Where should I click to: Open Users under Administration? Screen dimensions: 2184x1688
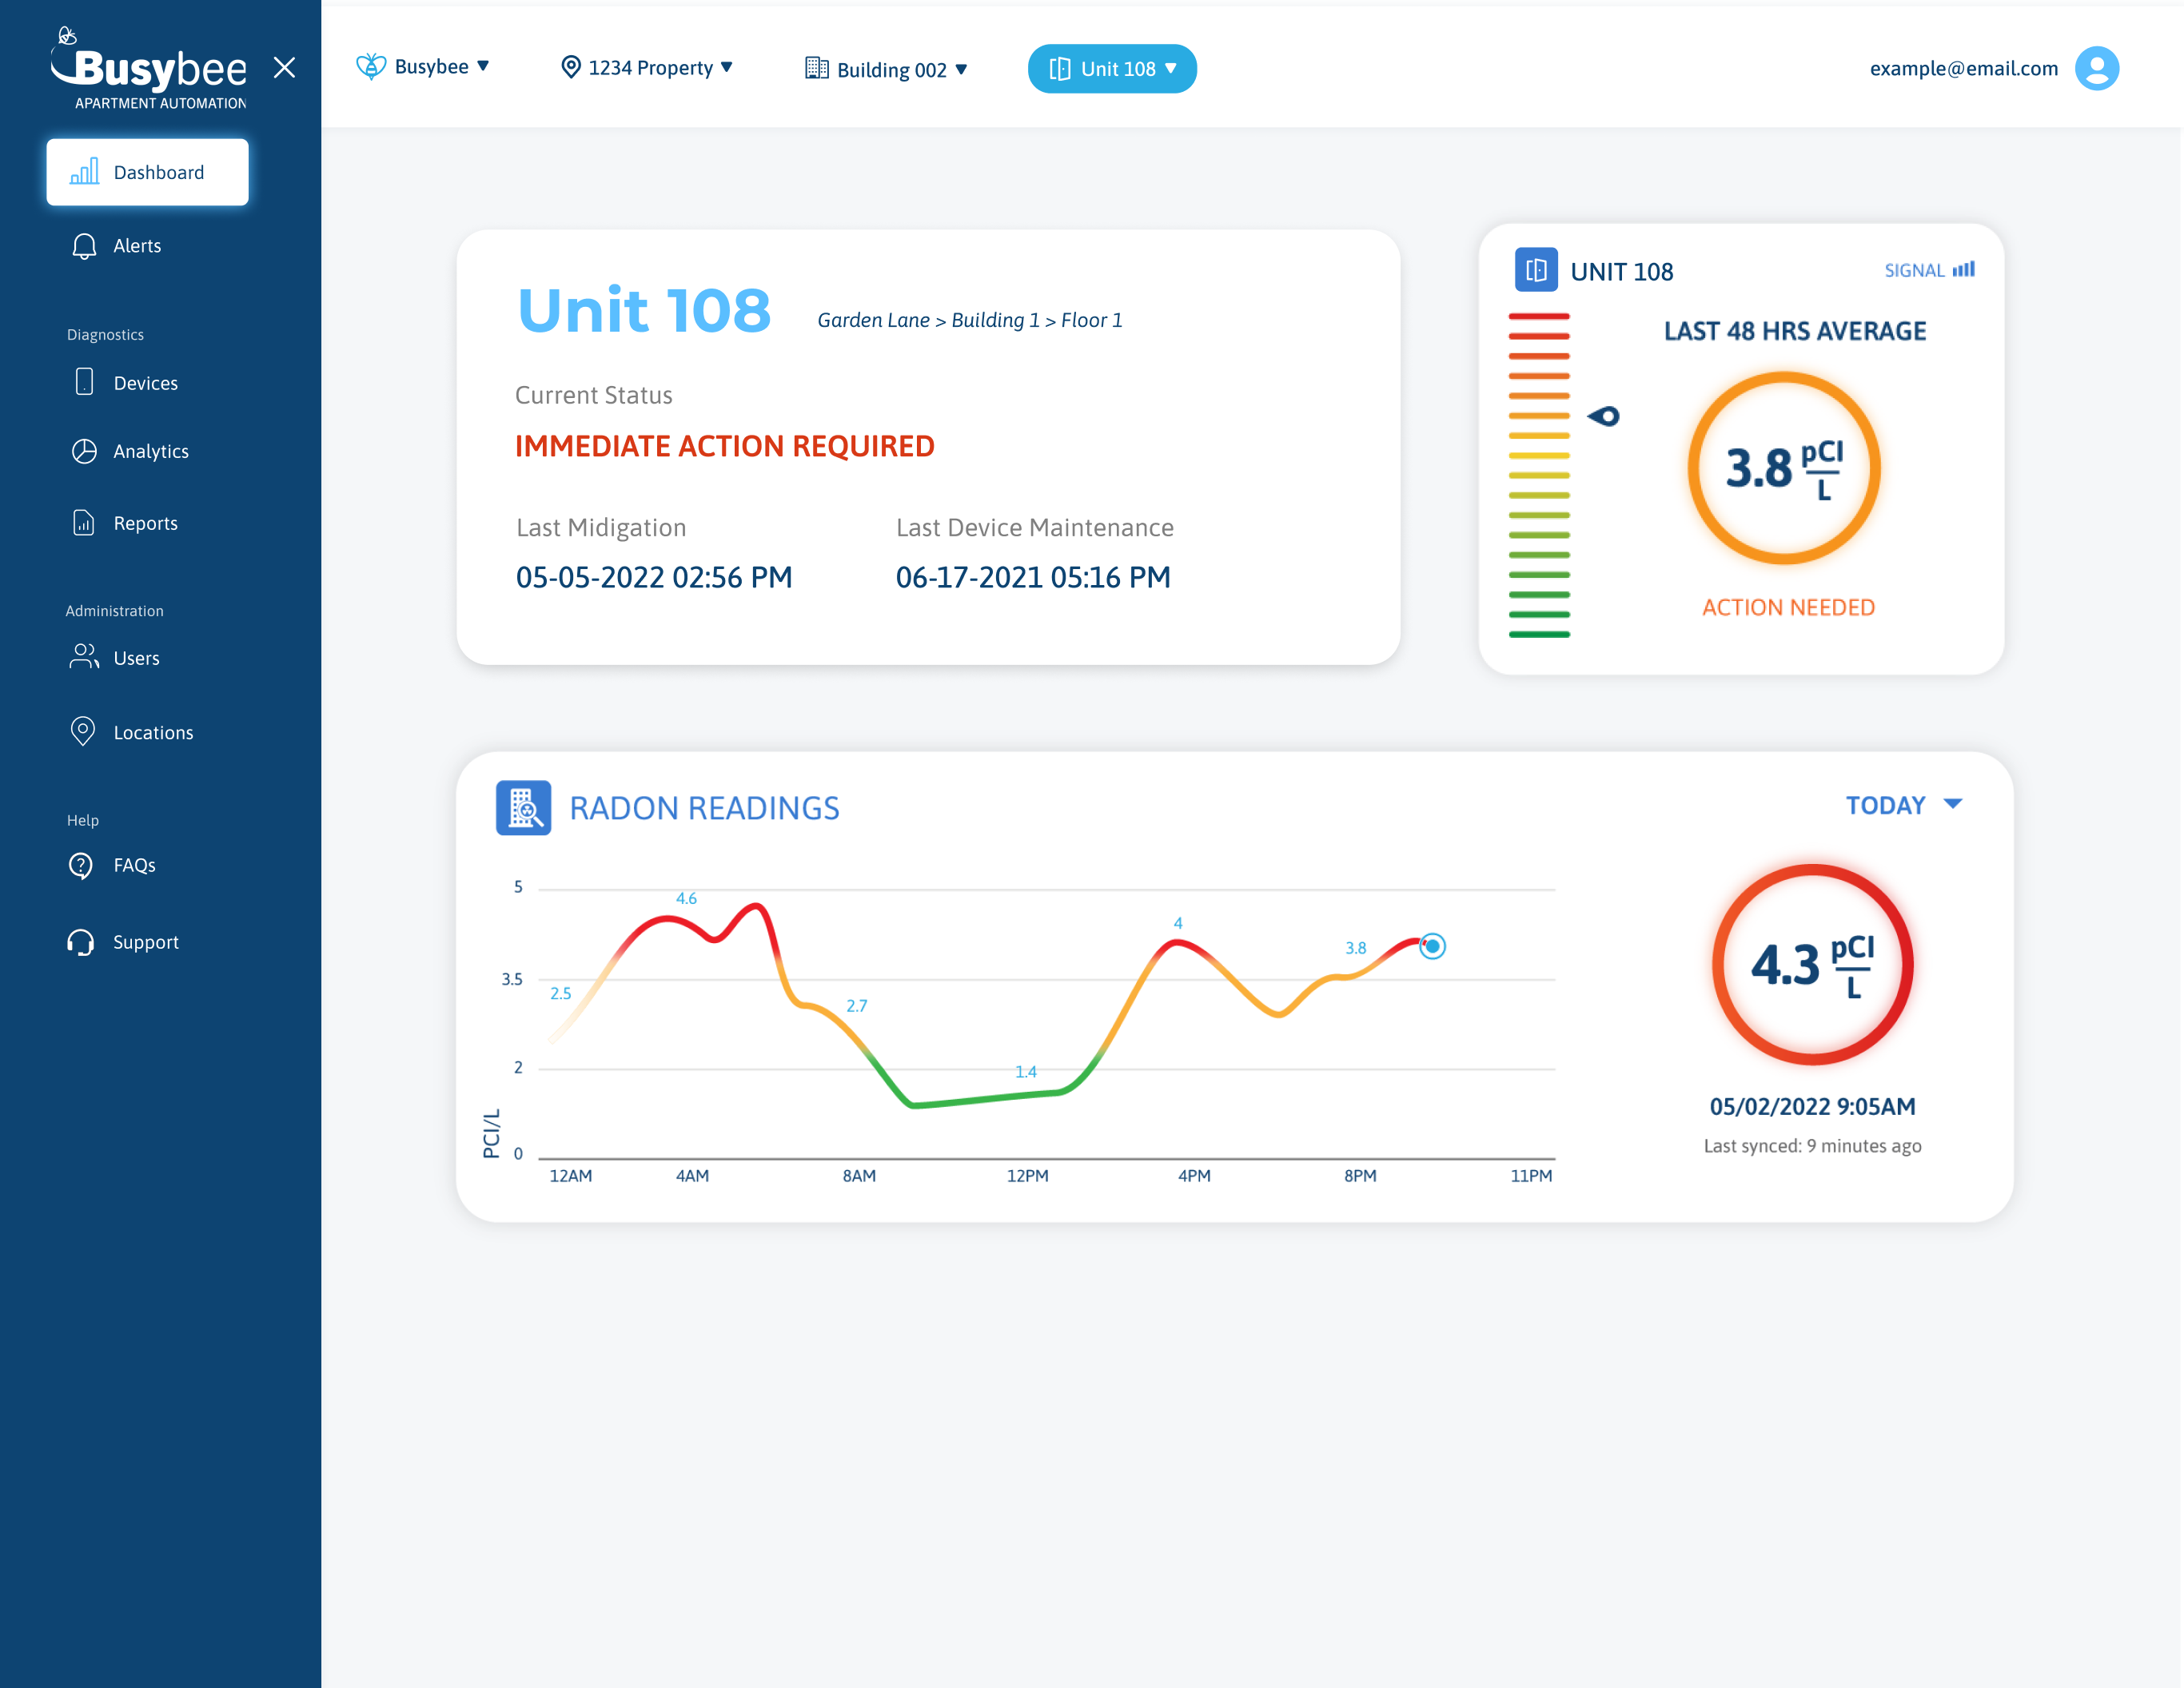136,658
